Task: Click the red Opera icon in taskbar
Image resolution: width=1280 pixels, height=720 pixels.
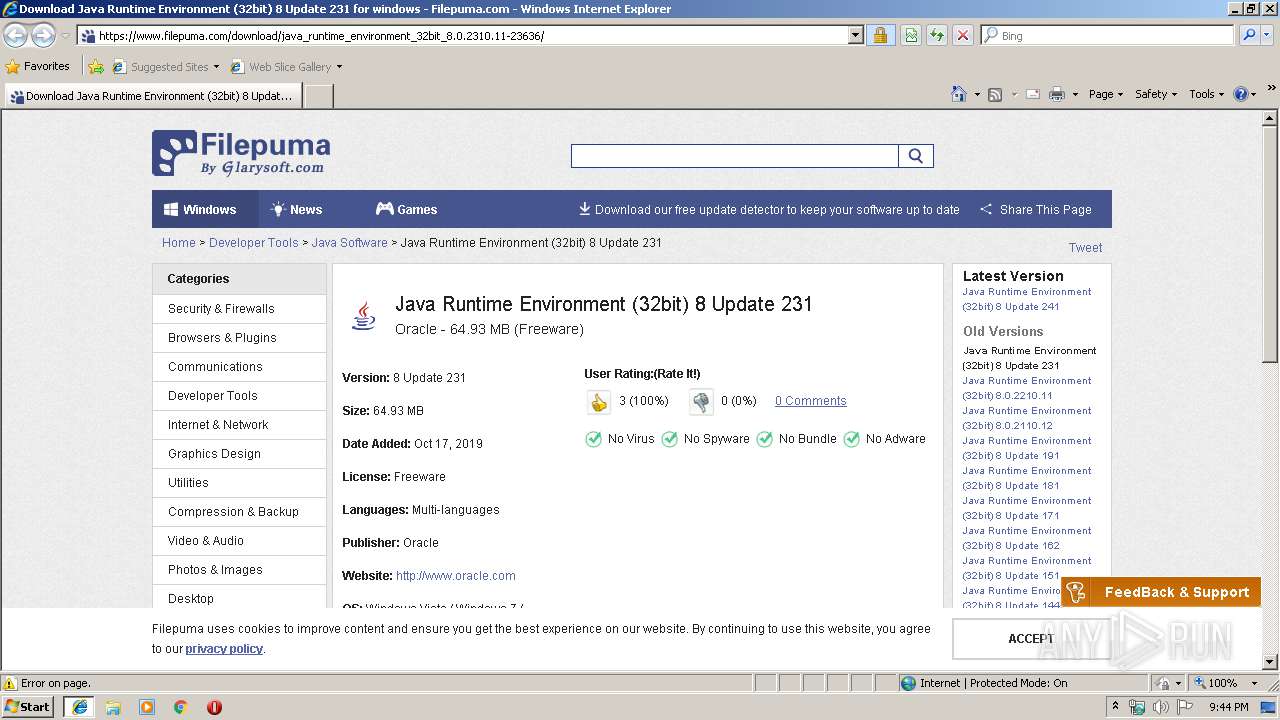Action: coord(214,707)
